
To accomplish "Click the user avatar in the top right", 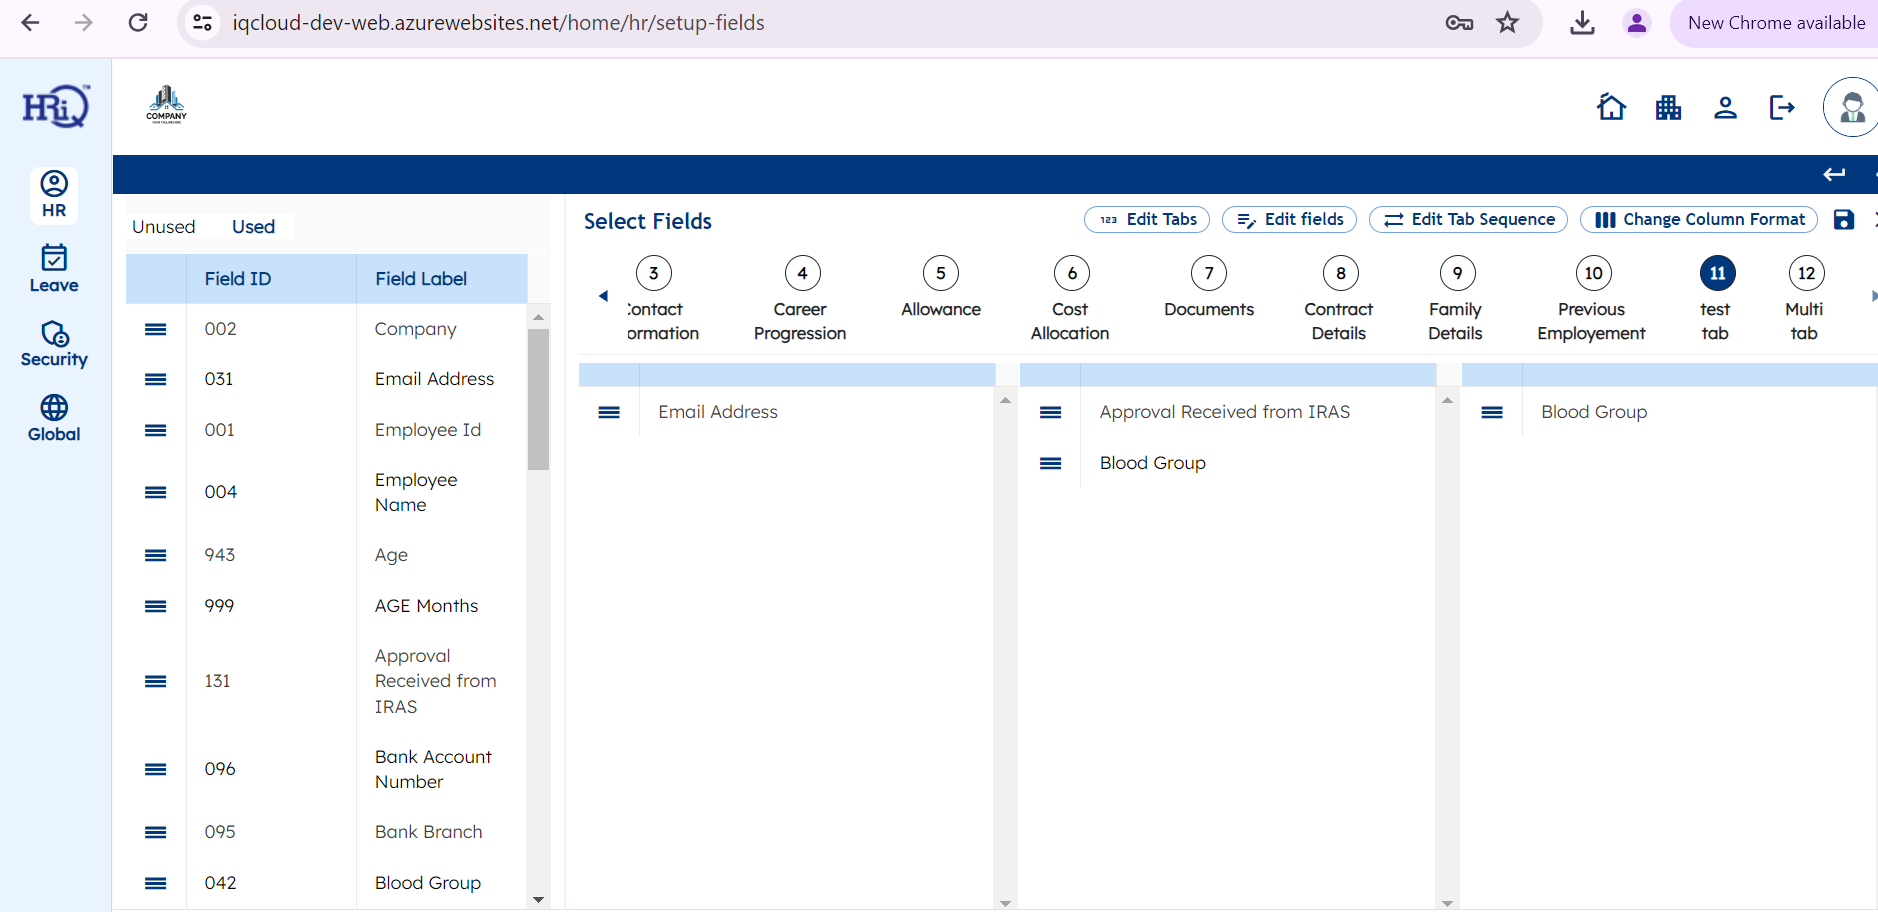I will pos(1850,107).
